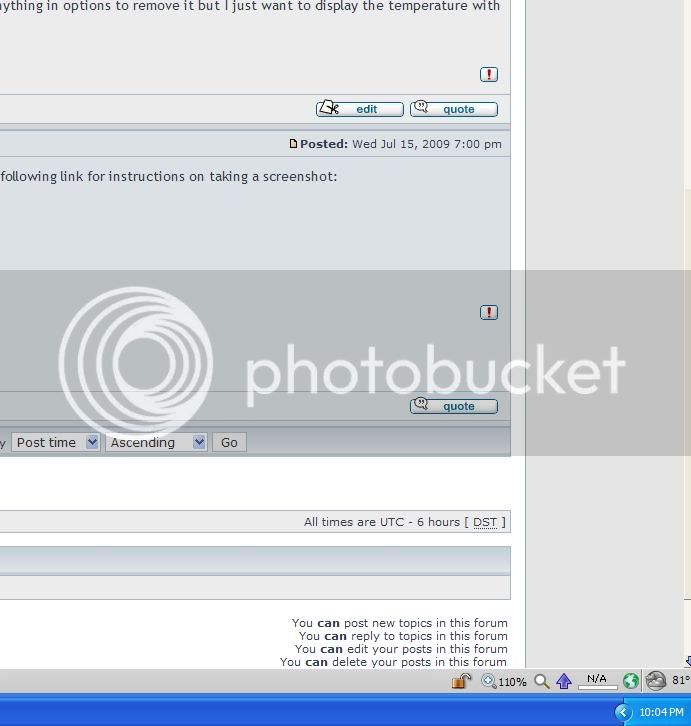
Task: Report the first post using the exclamation icon
Action: click(489, 74)
